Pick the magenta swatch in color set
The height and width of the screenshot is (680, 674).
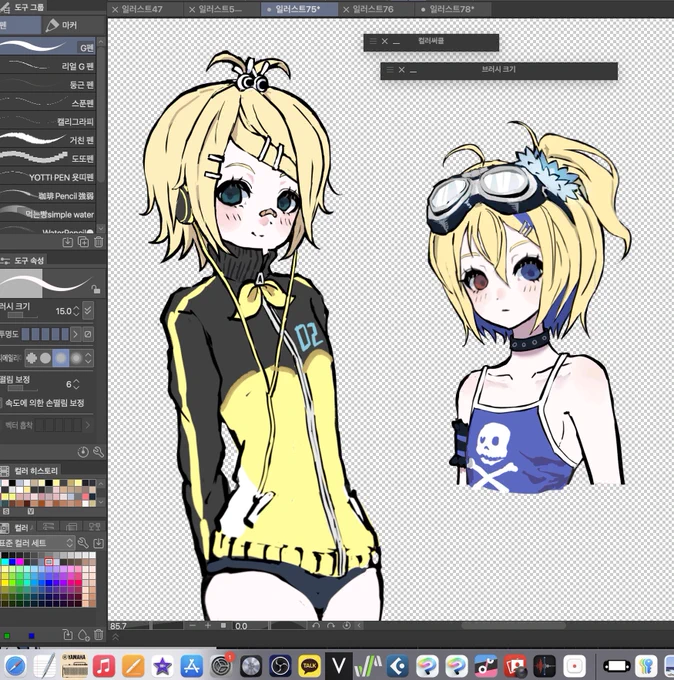tap(20, 562)
